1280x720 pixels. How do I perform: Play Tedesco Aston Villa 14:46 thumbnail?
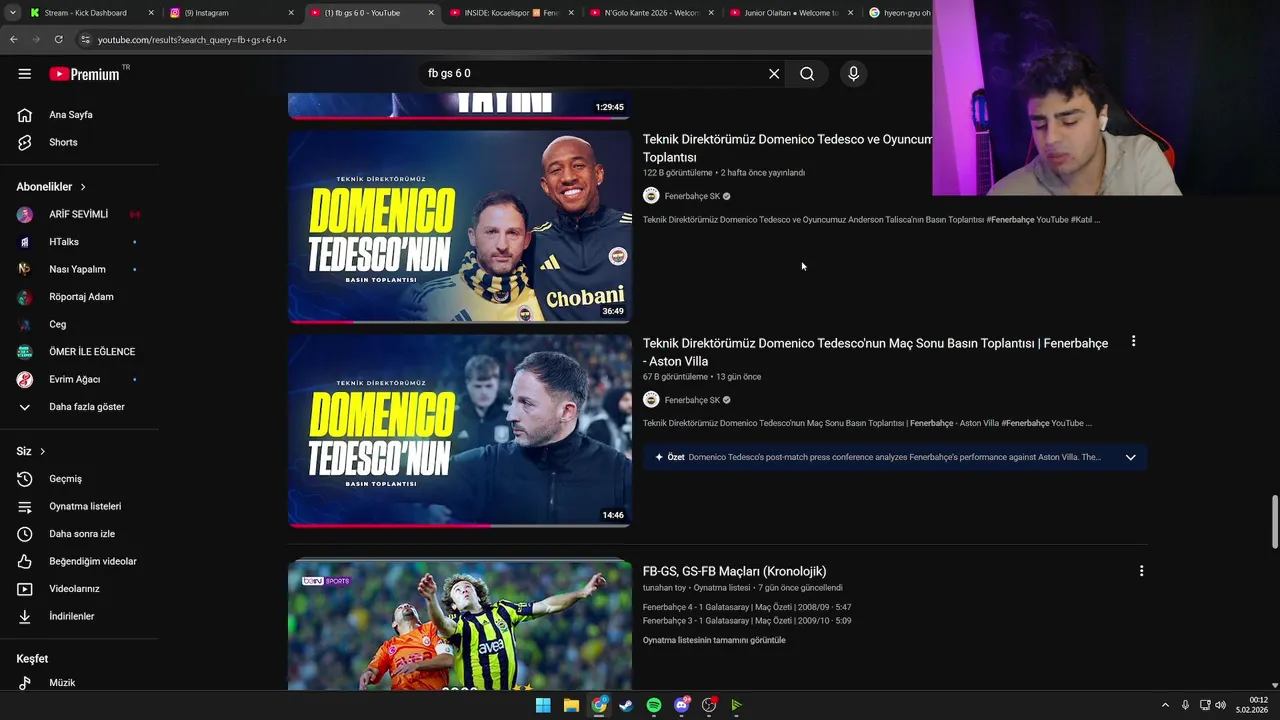coord(460,430)
